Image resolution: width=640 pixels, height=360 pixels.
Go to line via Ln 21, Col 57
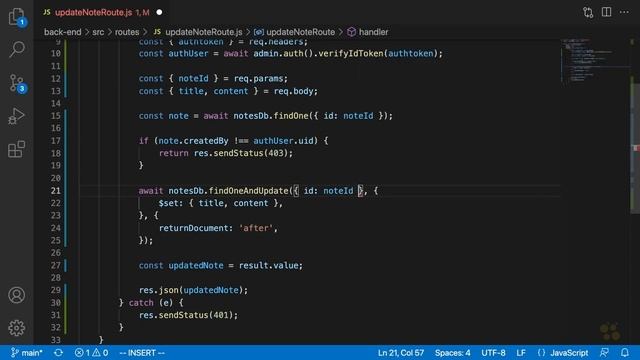[x=401, y=353]
